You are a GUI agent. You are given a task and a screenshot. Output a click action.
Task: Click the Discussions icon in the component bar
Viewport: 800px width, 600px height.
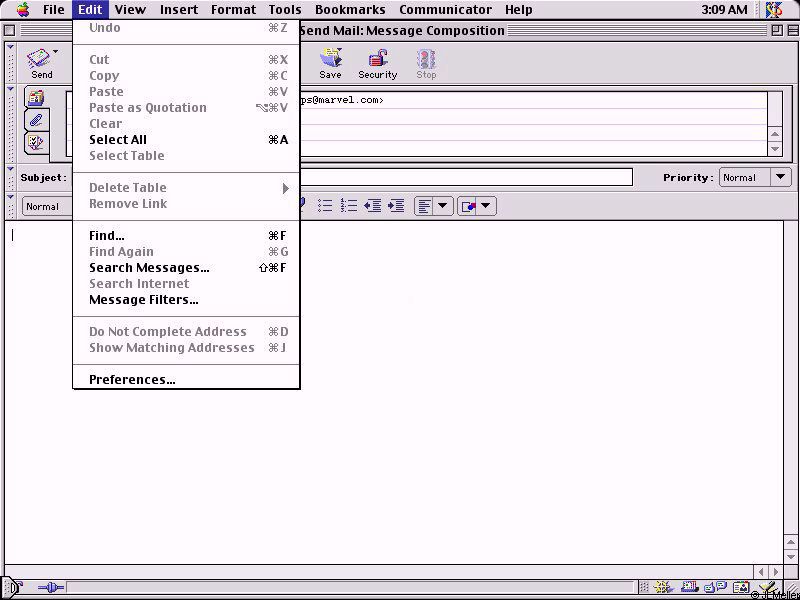pyautogui.click(x=714, y=587)
